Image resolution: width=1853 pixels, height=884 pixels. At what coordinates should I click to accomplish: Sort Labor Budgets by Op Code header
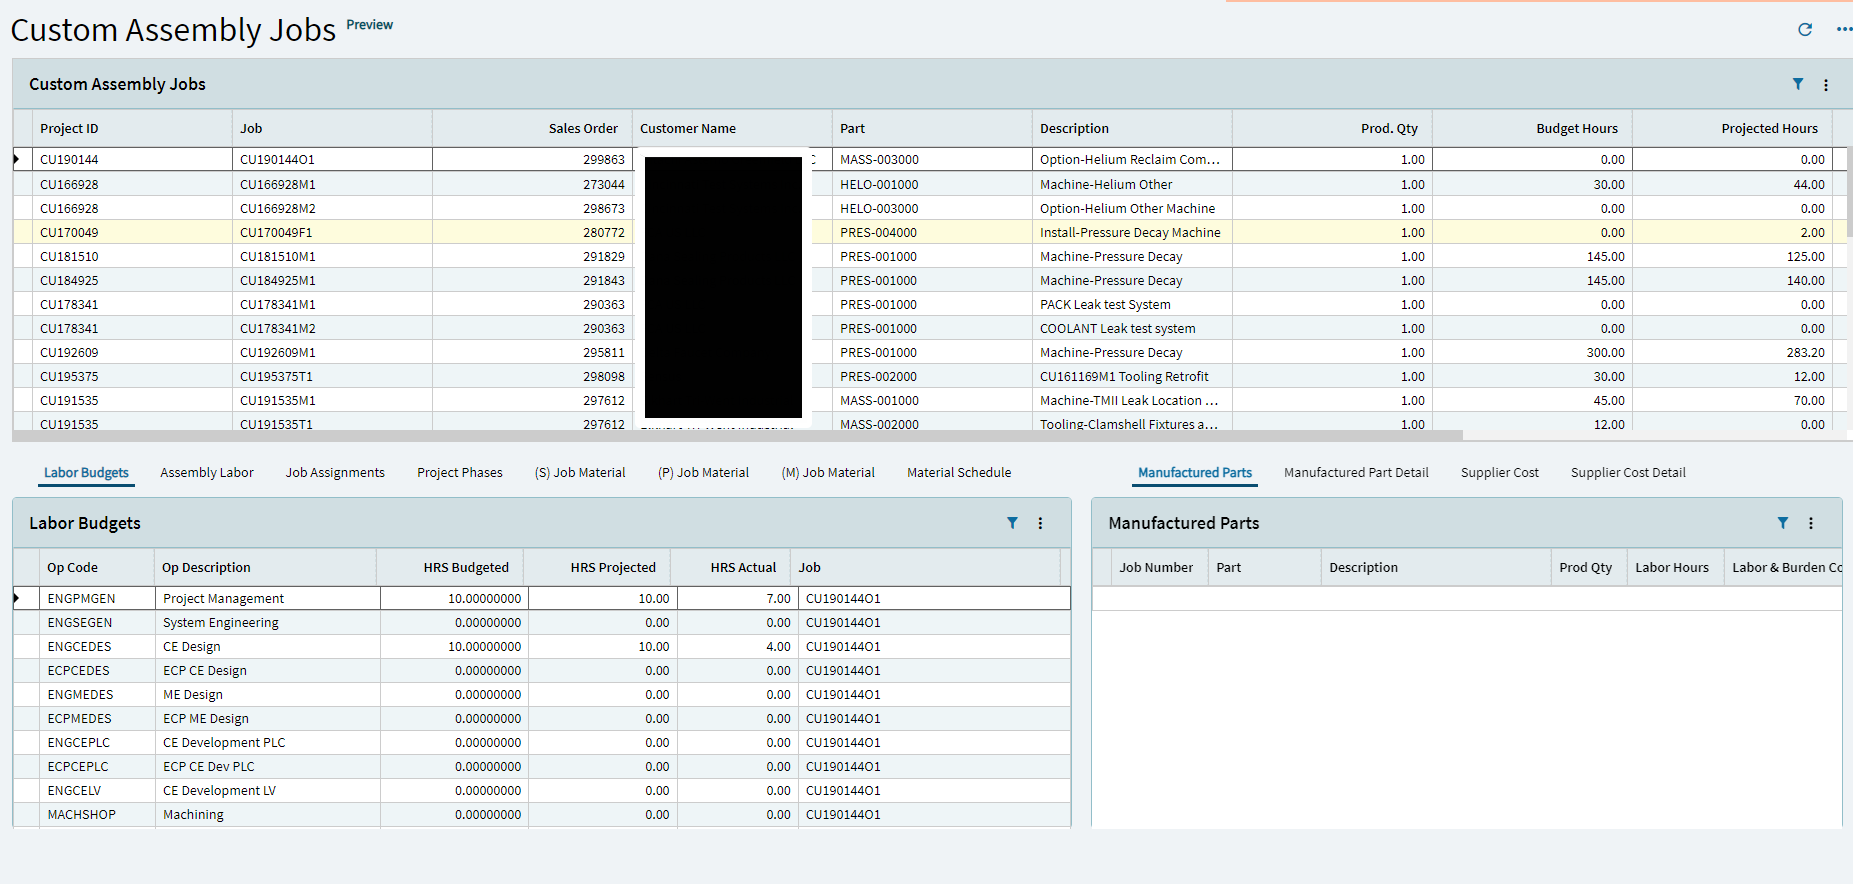coord(97,567)
